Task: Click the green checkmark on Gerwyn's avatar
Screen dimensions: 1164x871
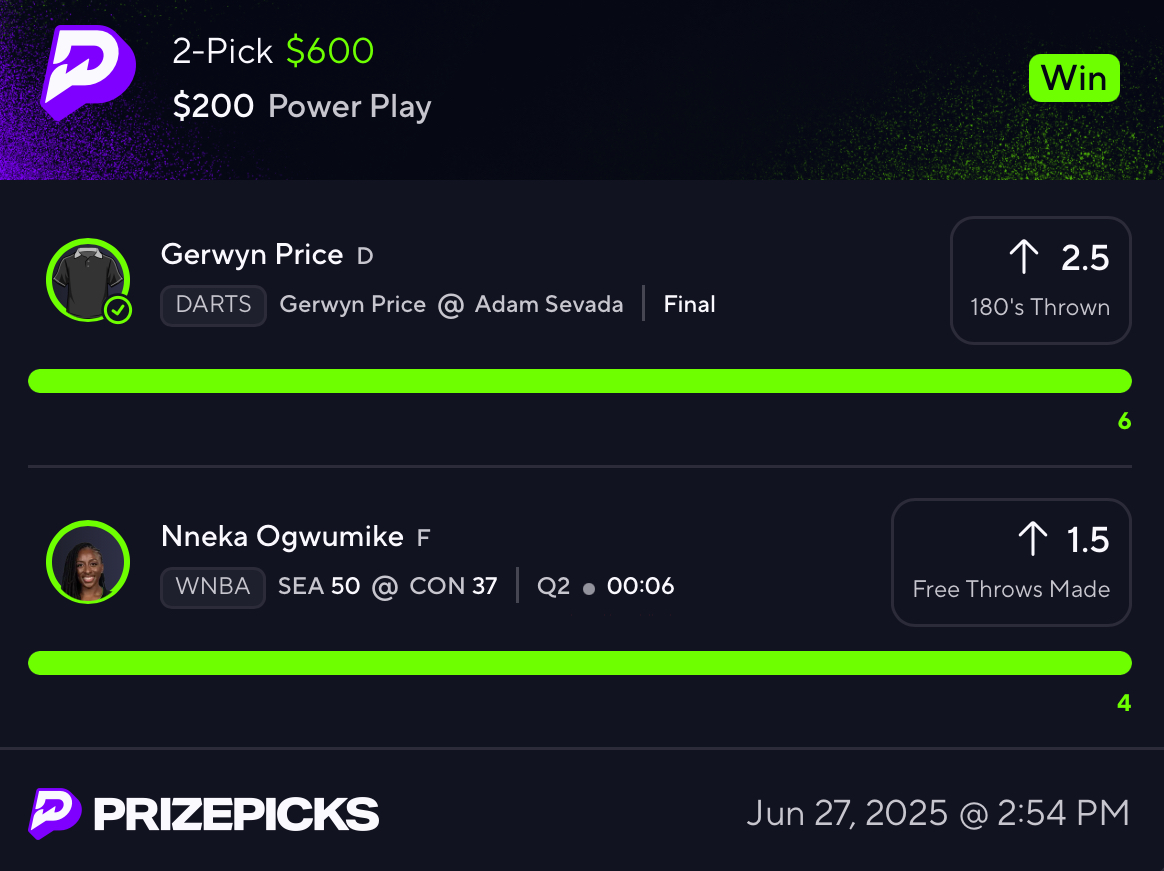Action: coord(117,310)
